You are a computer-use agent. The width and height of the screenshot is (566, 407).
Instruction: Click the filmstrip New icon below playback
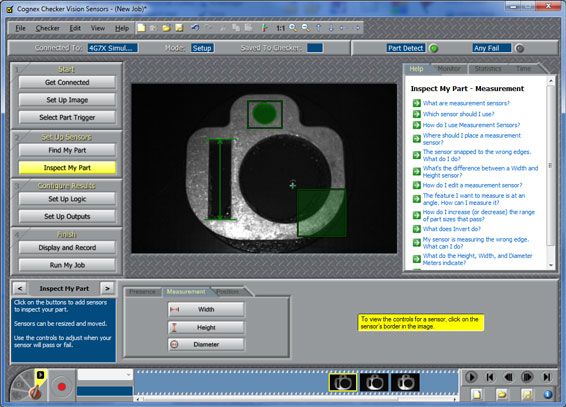pos(476,394)
